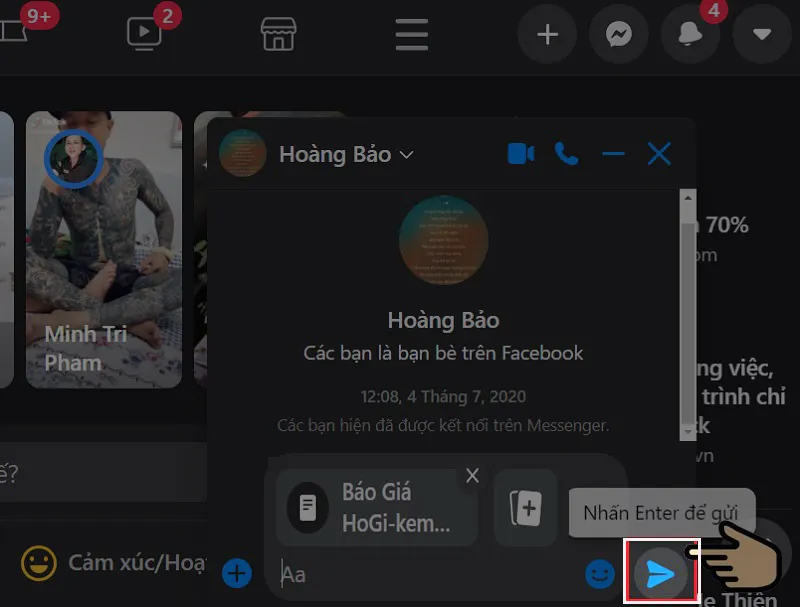Start a voice call with Hoàng Bảo

point(567,154)
